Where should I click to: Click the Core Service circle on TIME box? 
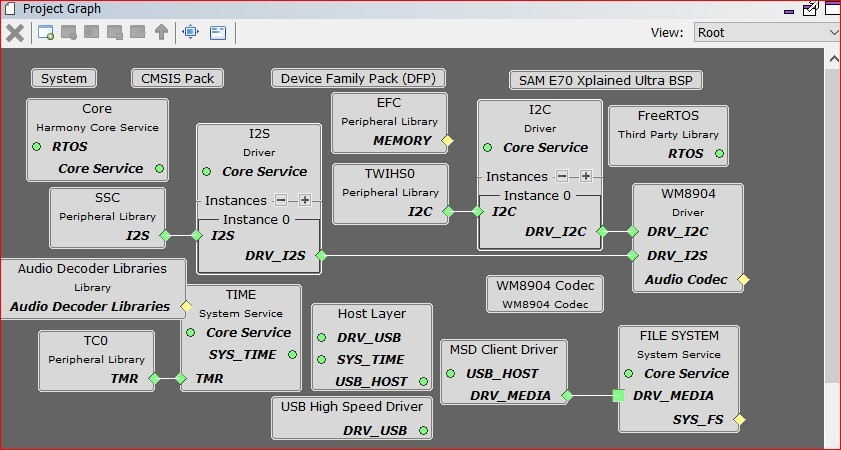(x=190, y=333)
